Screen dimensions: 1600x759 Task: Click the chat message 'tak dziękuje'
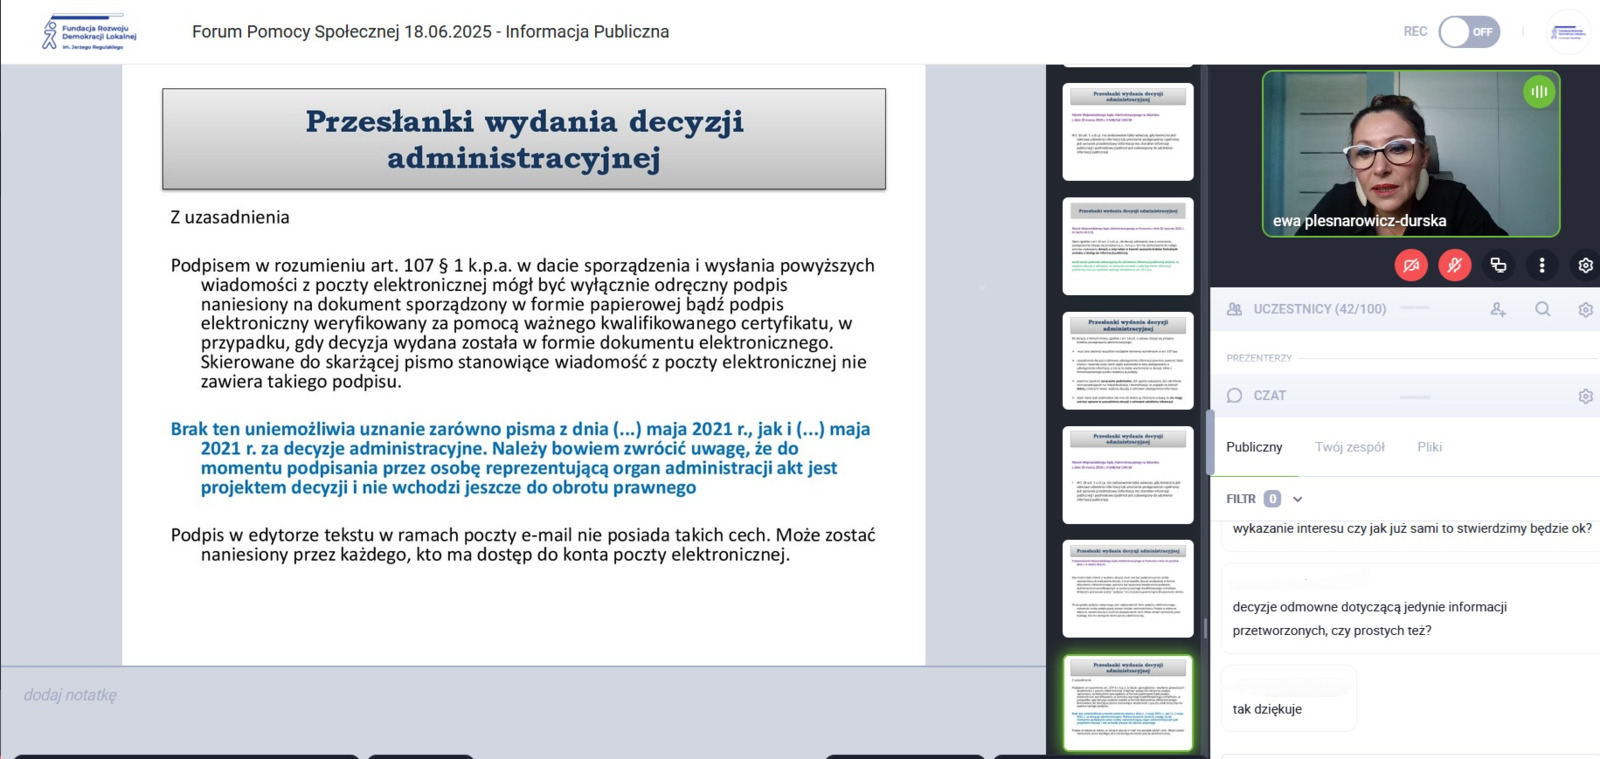click(x=1267, y=709)
